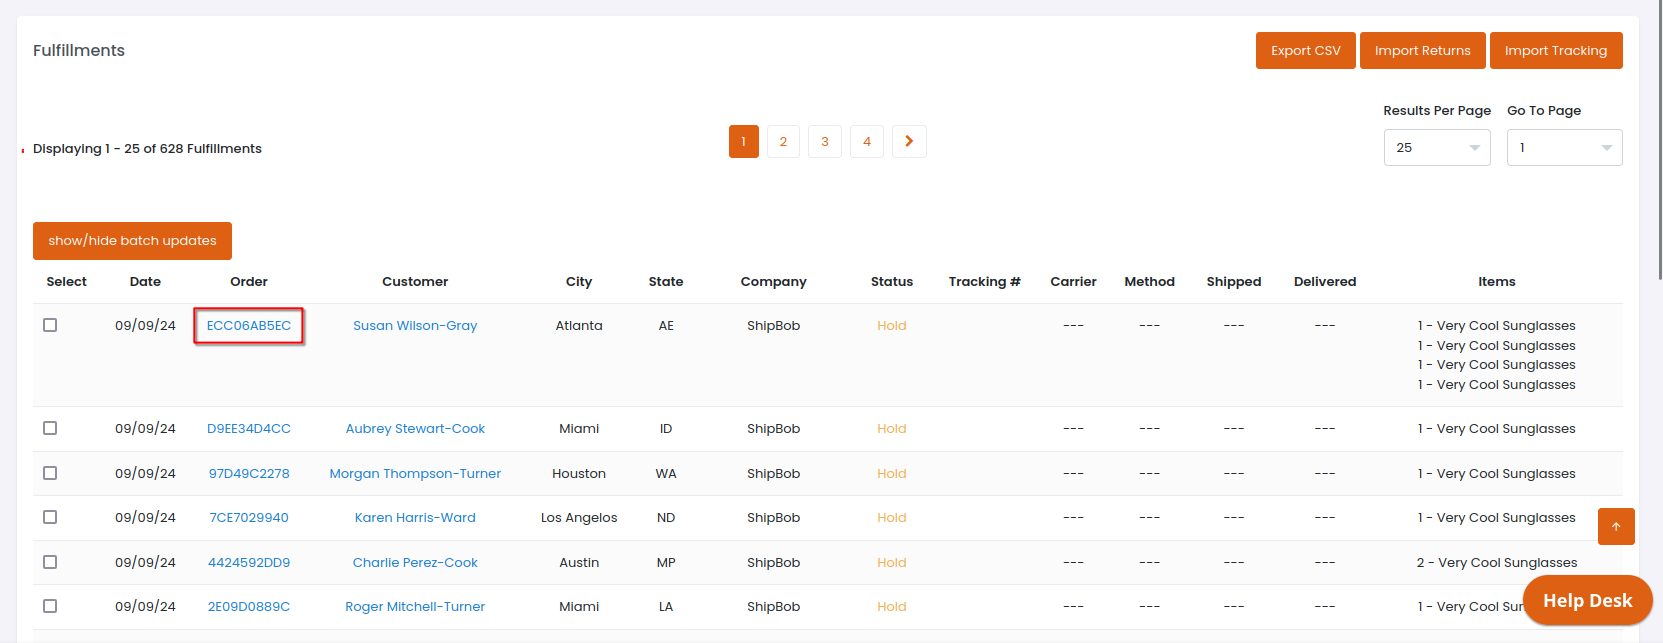The width and height of the screenshot is (1663, 643).
Task: Open the Results Per Page dropdown
Action: 1436,148
